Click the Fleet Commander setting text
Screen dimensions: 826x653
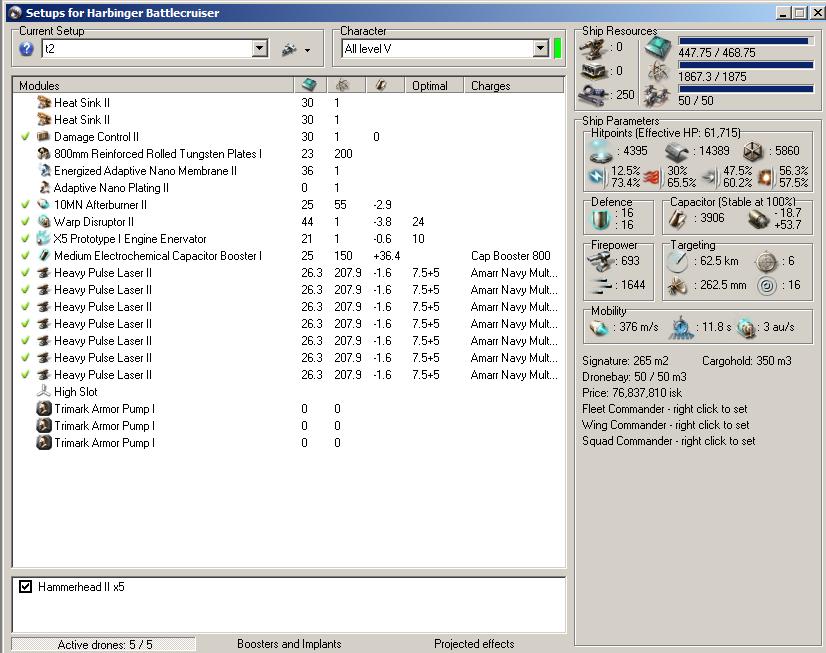coord(665,409)
